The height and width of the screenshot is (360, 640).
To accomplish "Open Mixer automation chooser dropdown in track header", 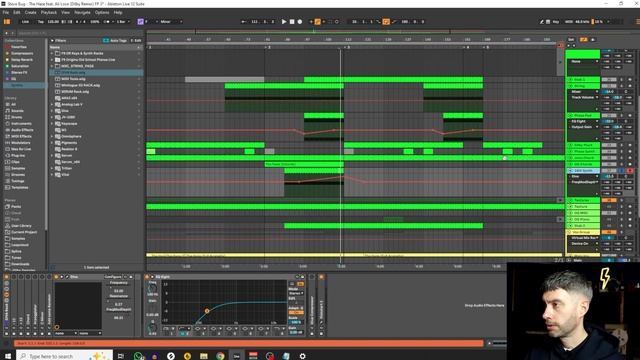I will point(584,92).
